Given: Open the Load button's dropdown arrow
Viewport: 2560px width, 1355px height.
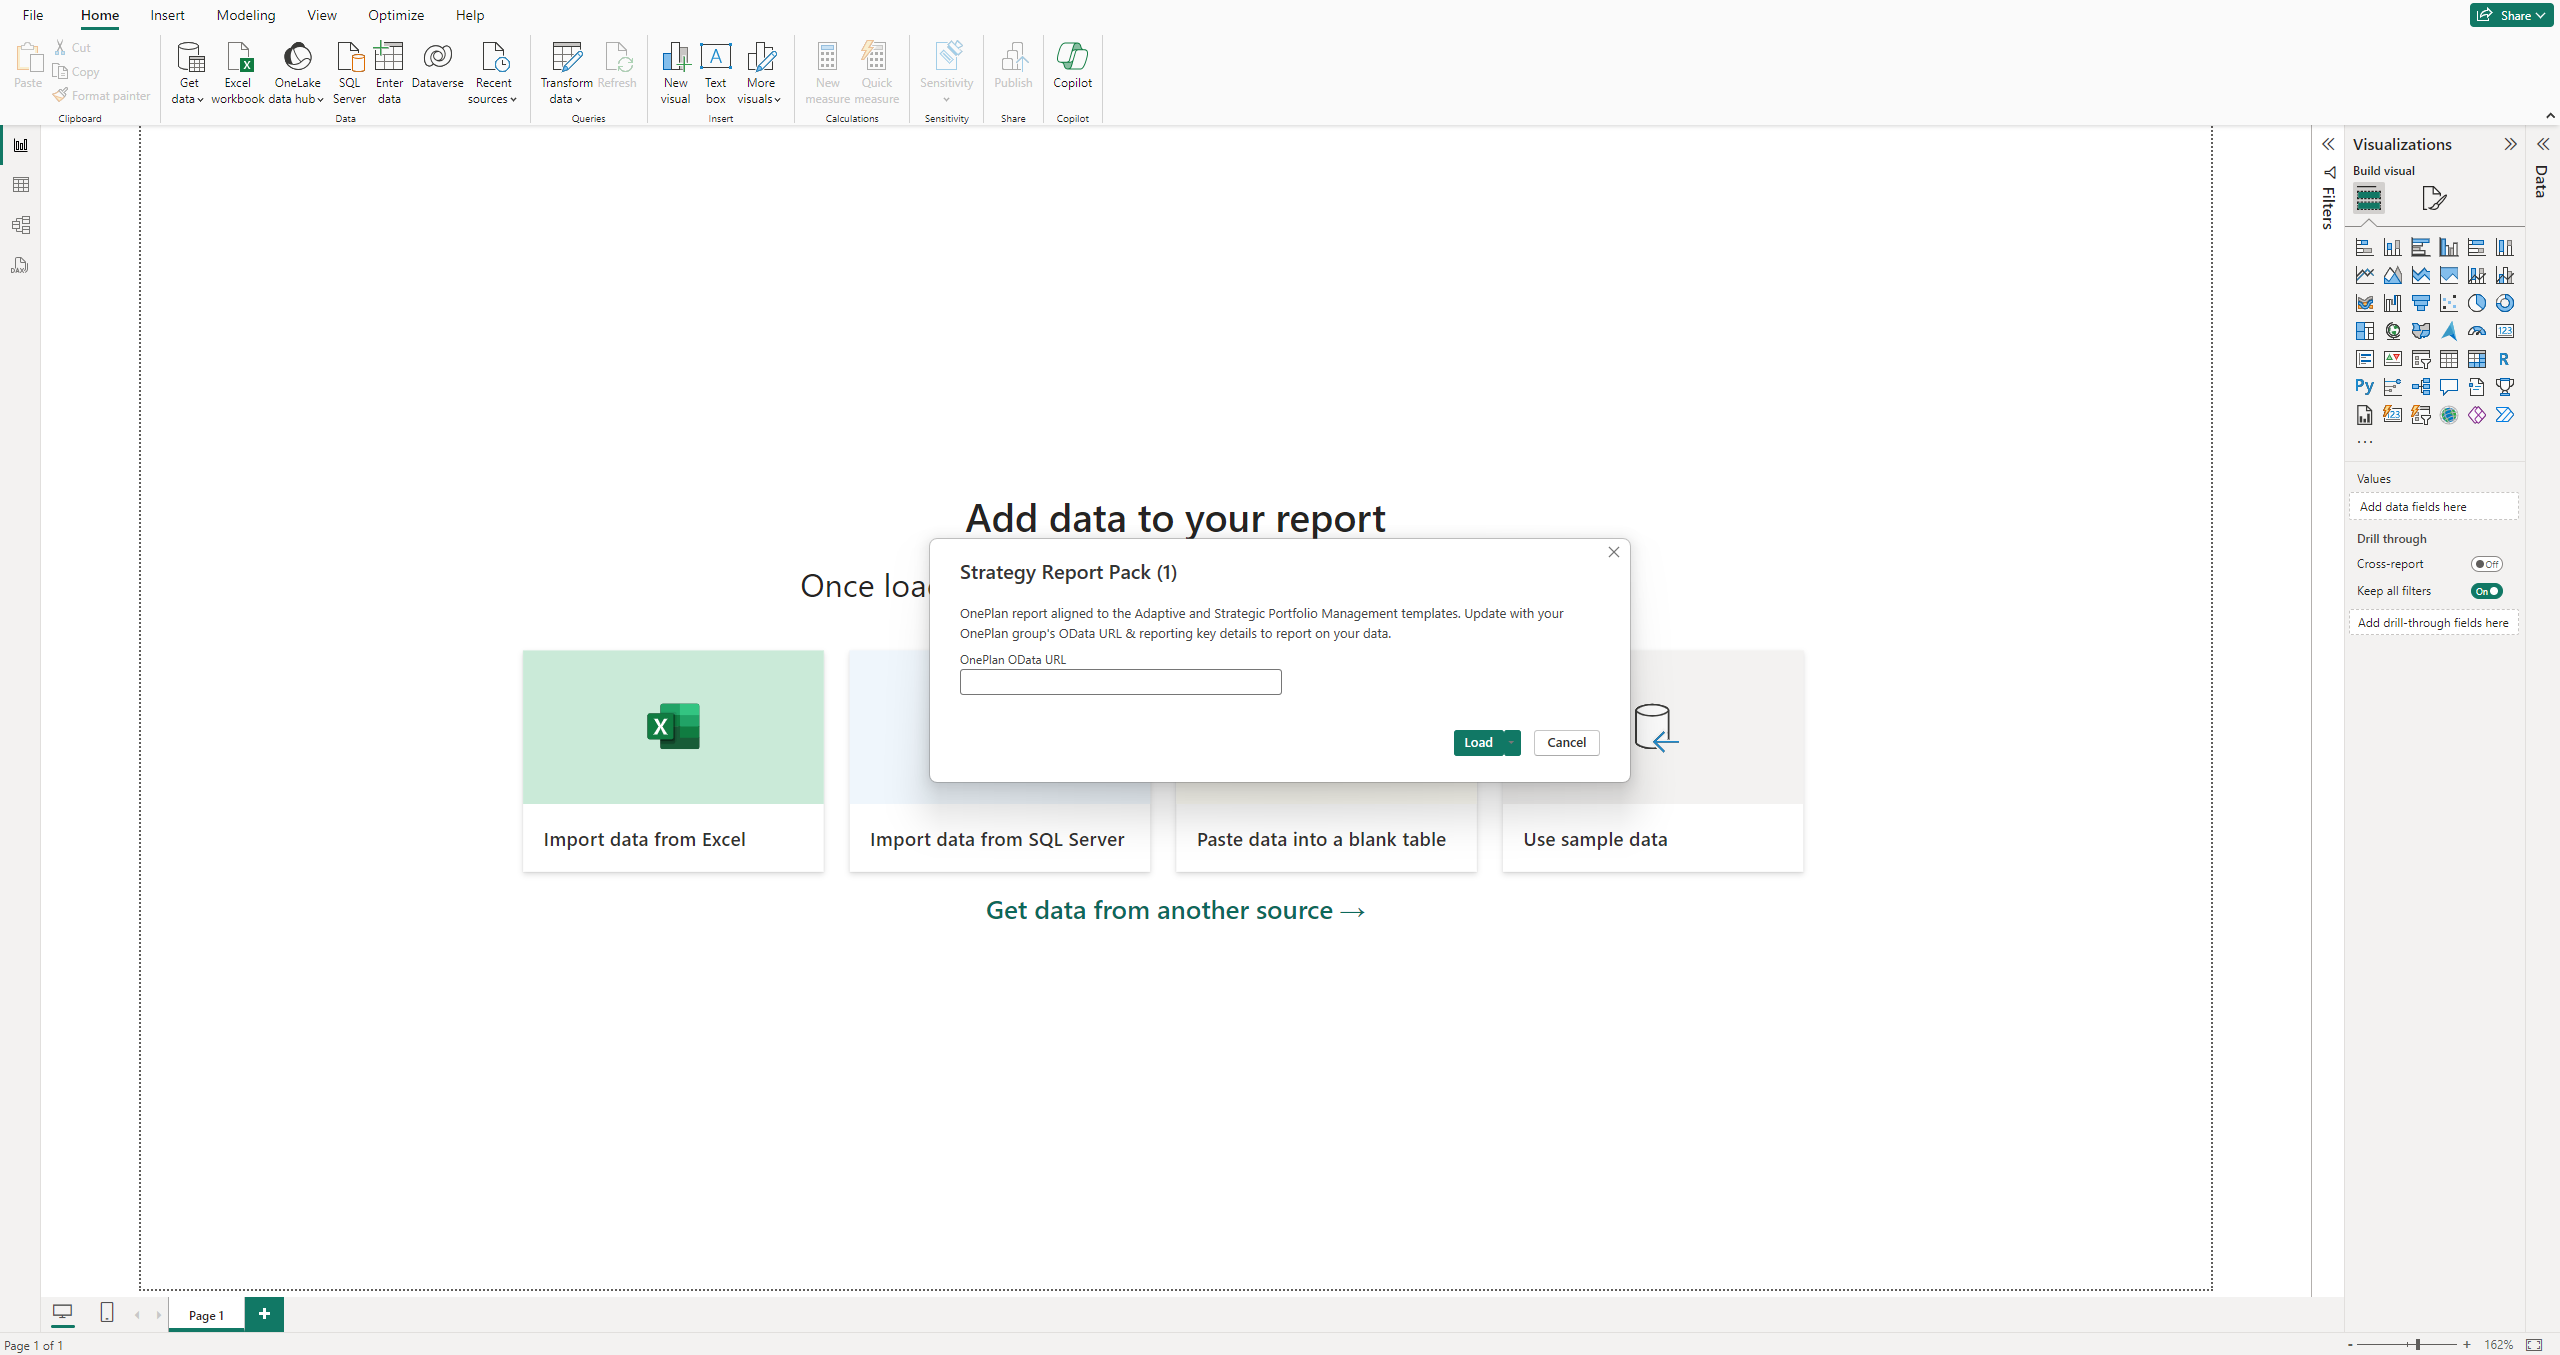Looking at the screenshot, I should (1512, 743).
